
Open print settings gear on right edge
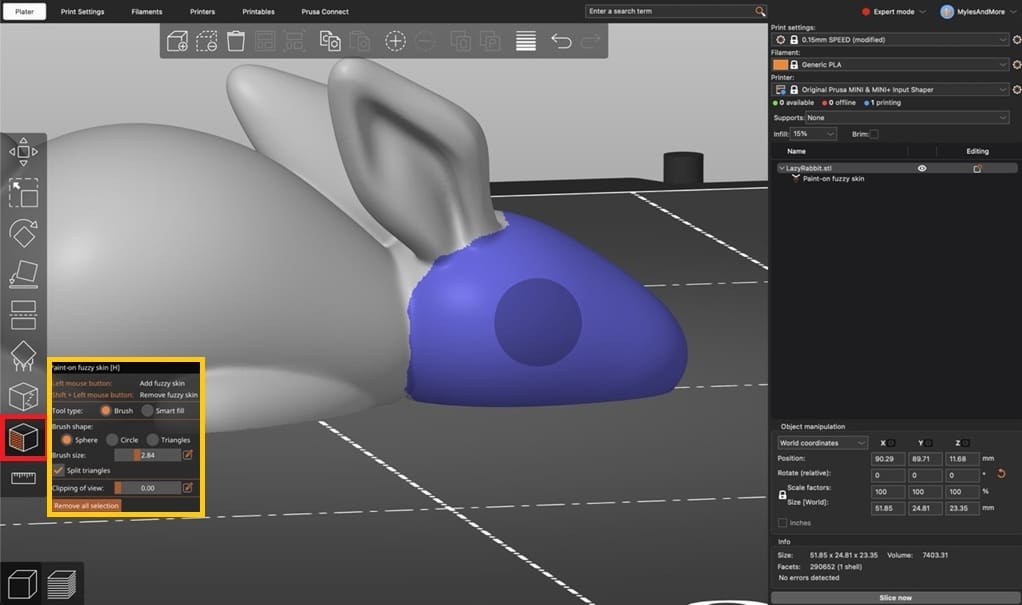[1016, 40]
